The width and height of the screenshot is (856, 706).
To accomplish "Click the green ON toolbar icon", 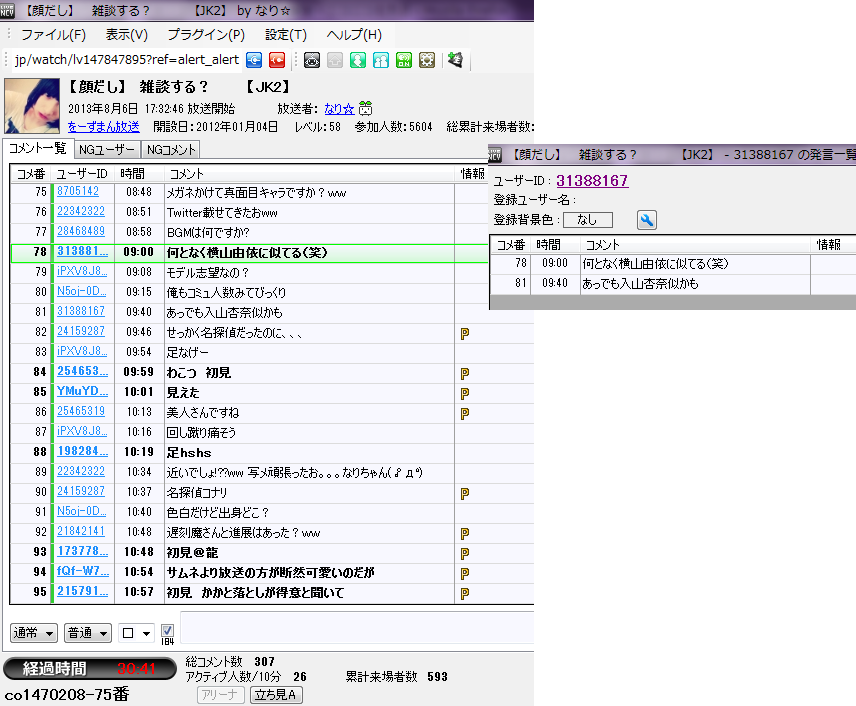I will click(404, 60).
